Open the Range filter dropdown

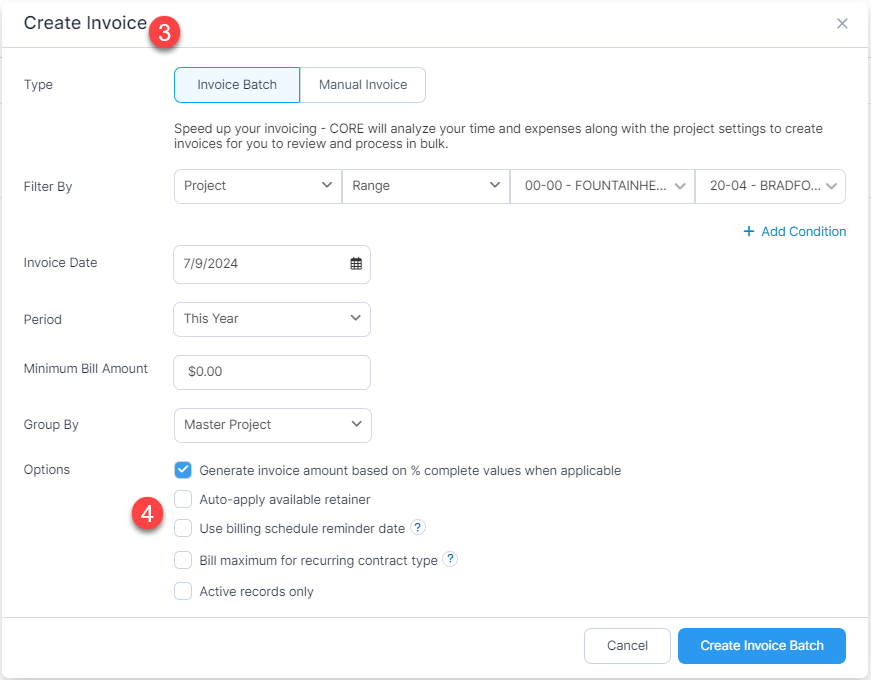(x=426, y=186)
